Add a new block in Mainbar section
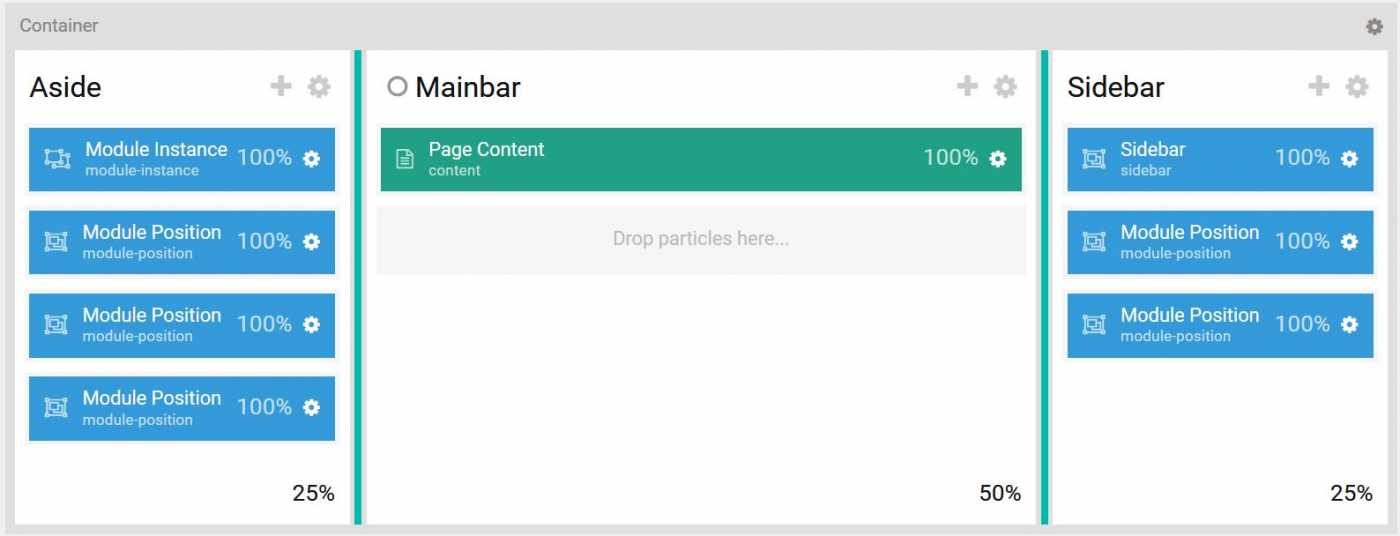 967,87
